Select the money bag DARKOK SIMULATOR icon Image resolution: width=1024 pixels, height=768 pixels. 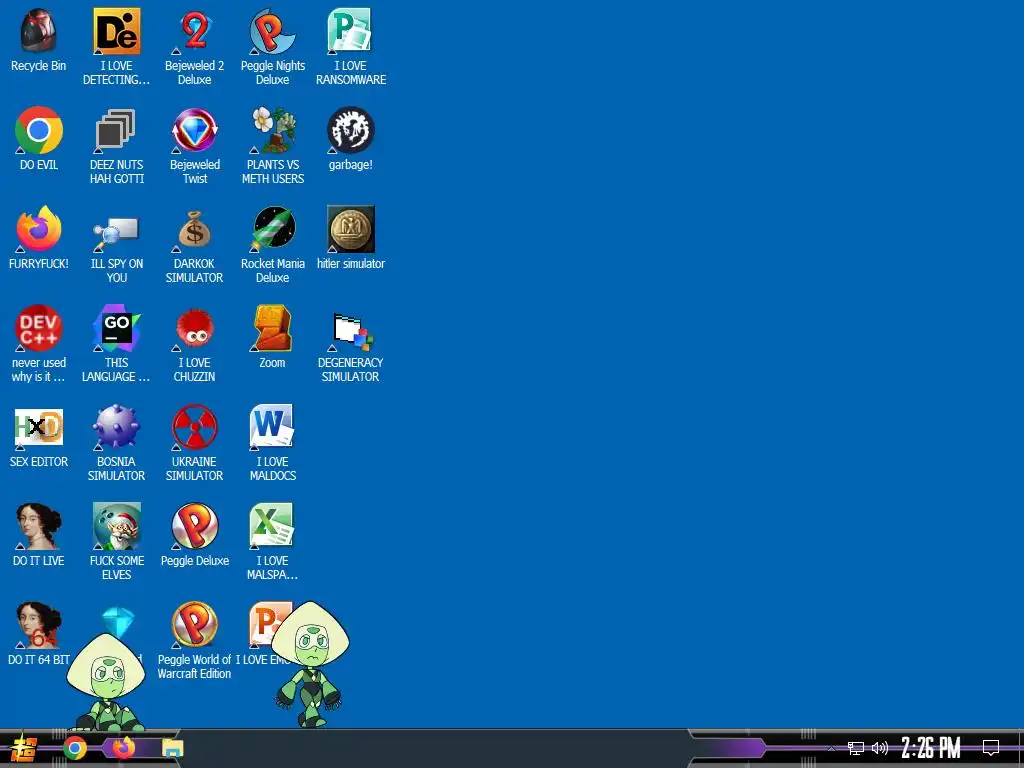(195, 229)
